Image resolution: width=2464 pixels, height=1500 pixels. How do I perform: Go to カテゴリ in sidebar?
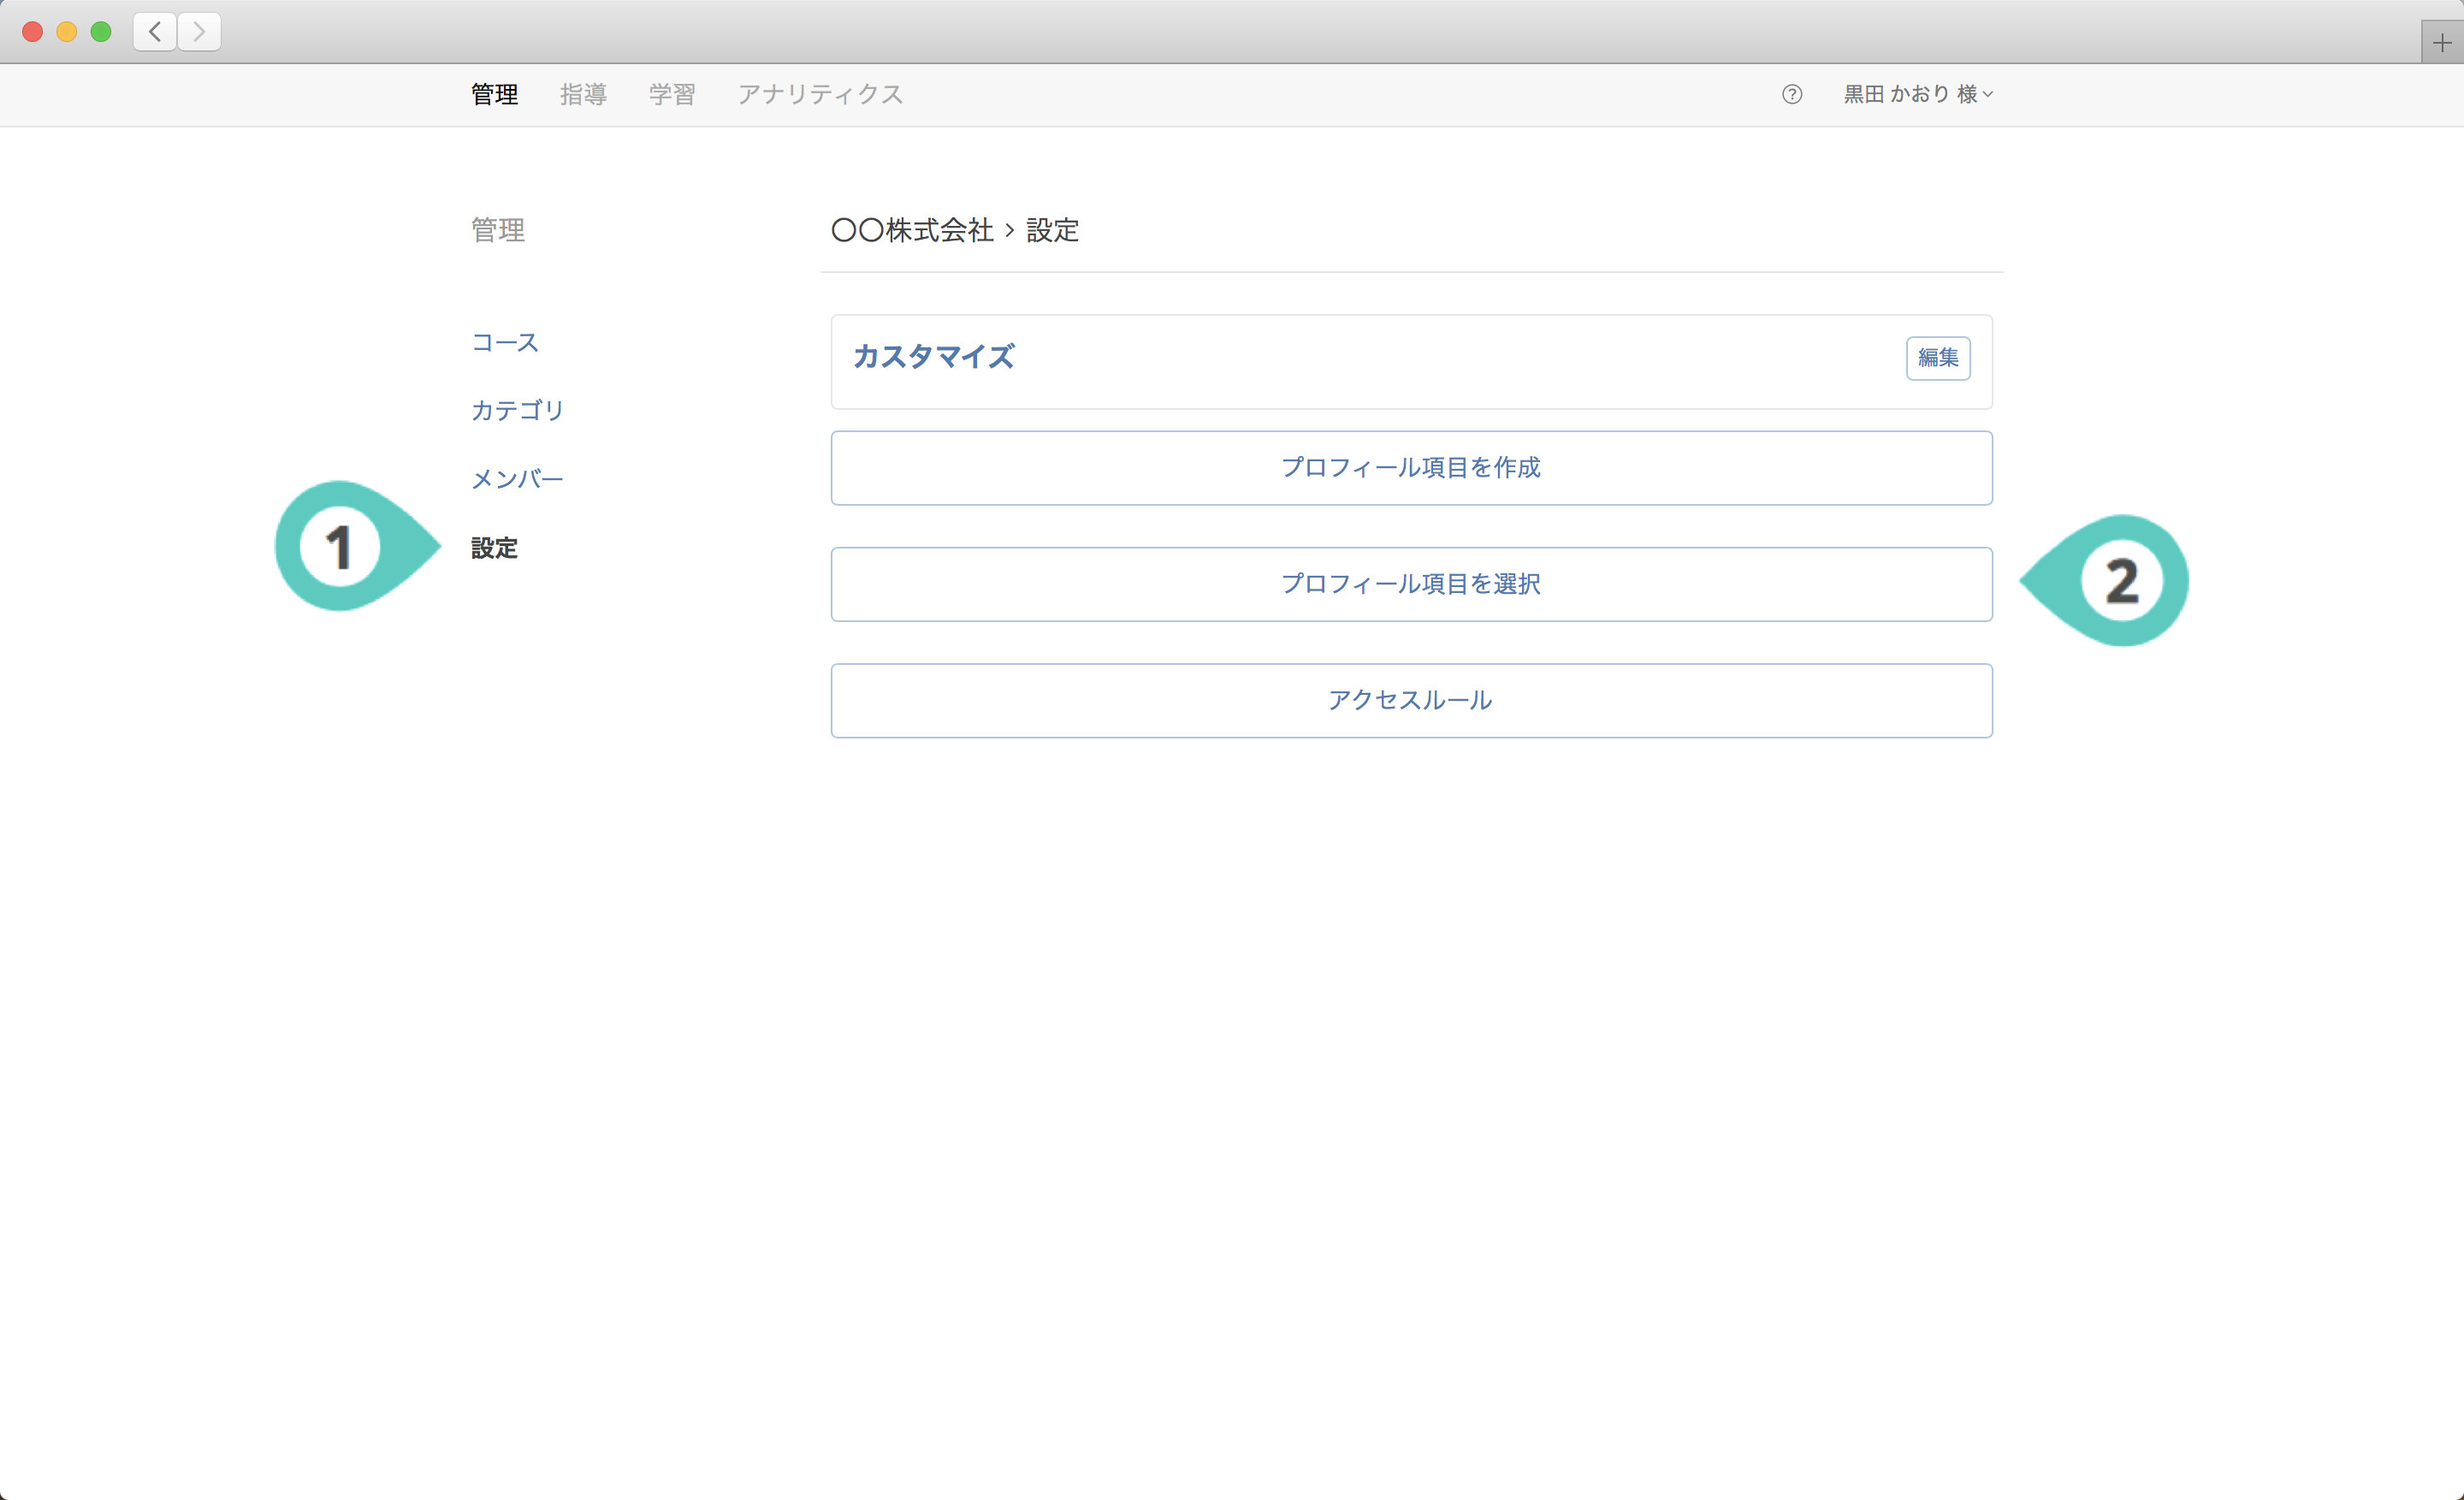(518, 410)
